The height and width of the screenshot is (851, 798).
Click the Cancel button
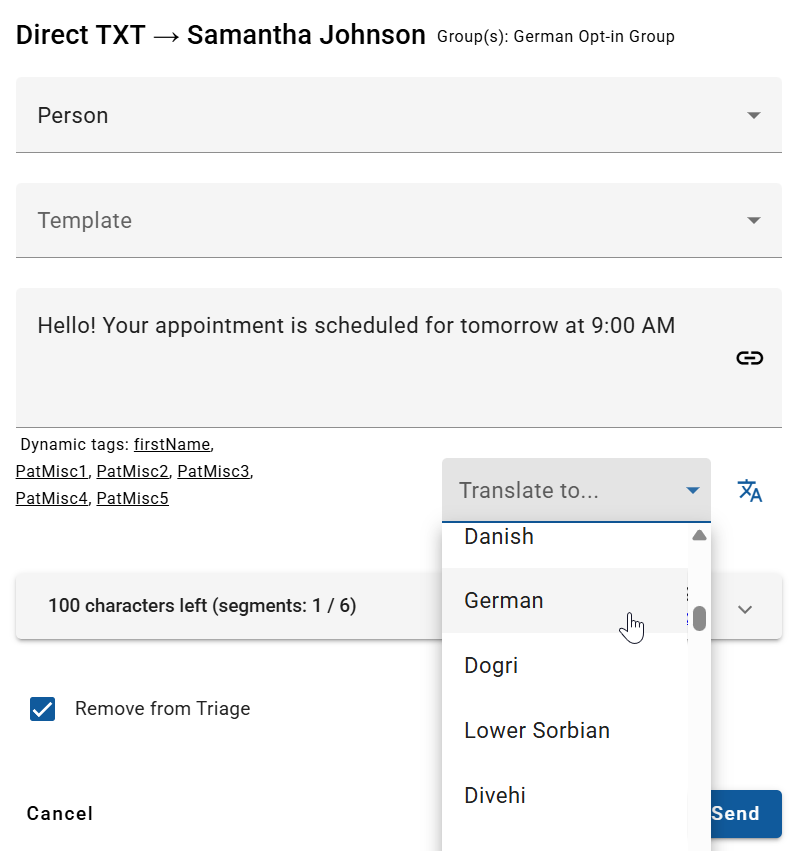60,813
